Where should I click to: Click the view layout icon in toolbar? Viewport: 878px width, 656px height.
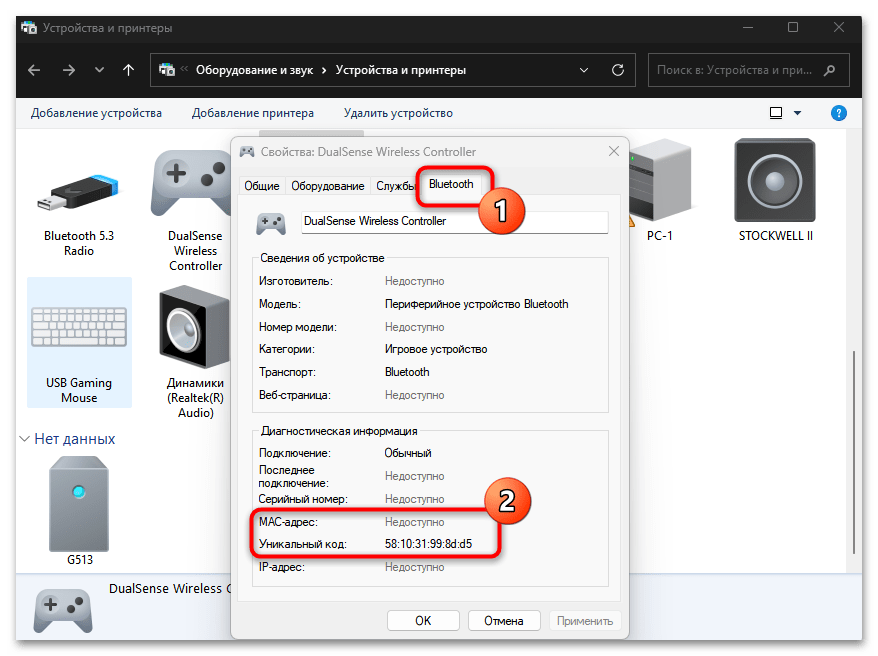[x=776, y=113]
